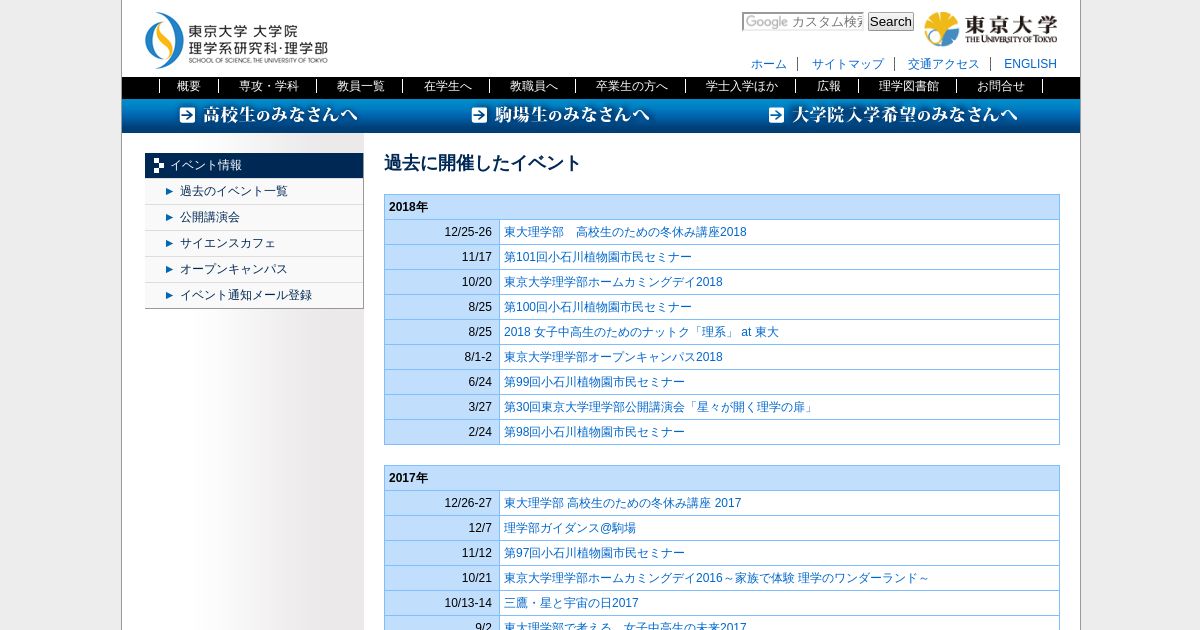The image size is (1200, 630).
Task: Open 東京大学理学部ホームカミングデイ2018 link
Action: 613,282
